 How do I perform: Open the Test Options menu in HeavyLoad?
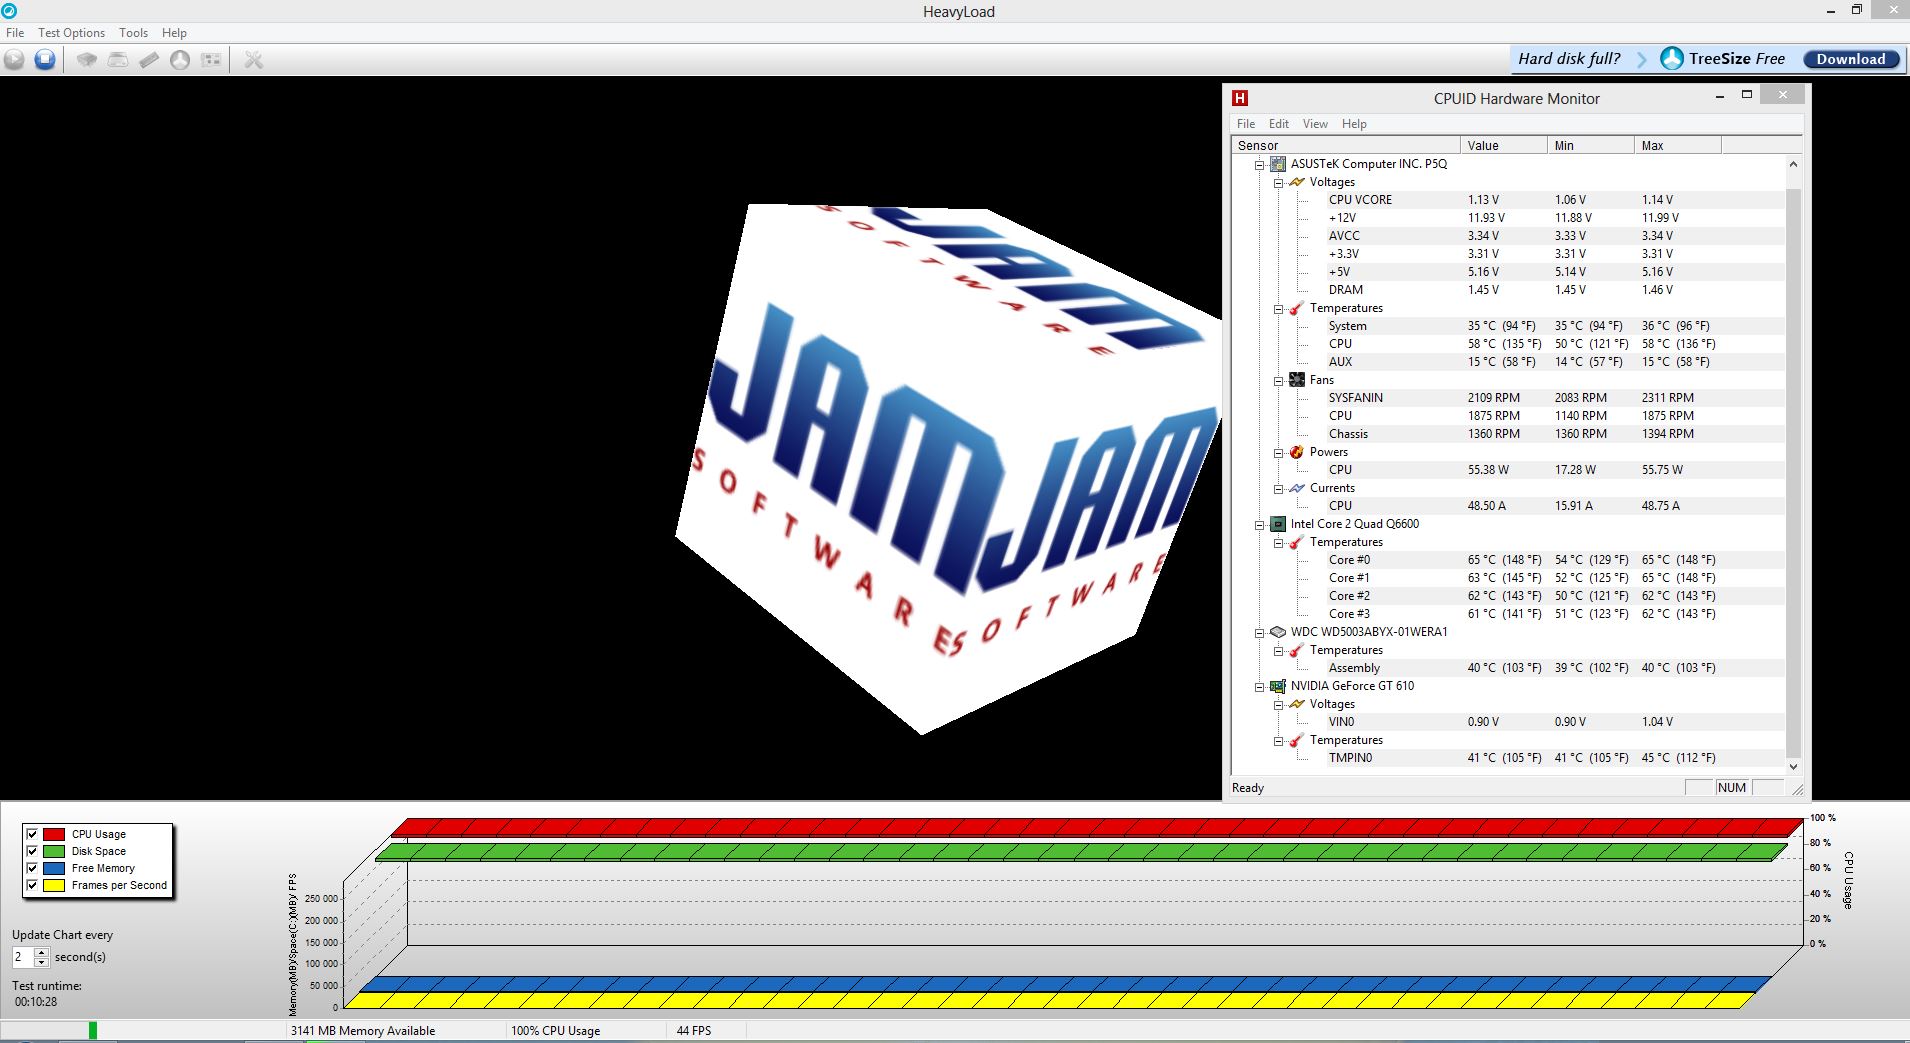pos(71,33)
